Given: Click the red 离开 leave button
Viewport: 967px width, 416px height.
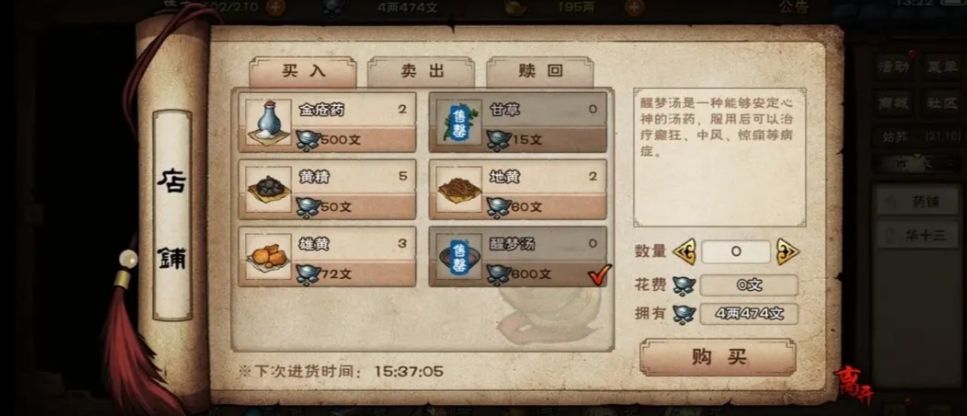Looking at the screenshot, I should (854, 385).
